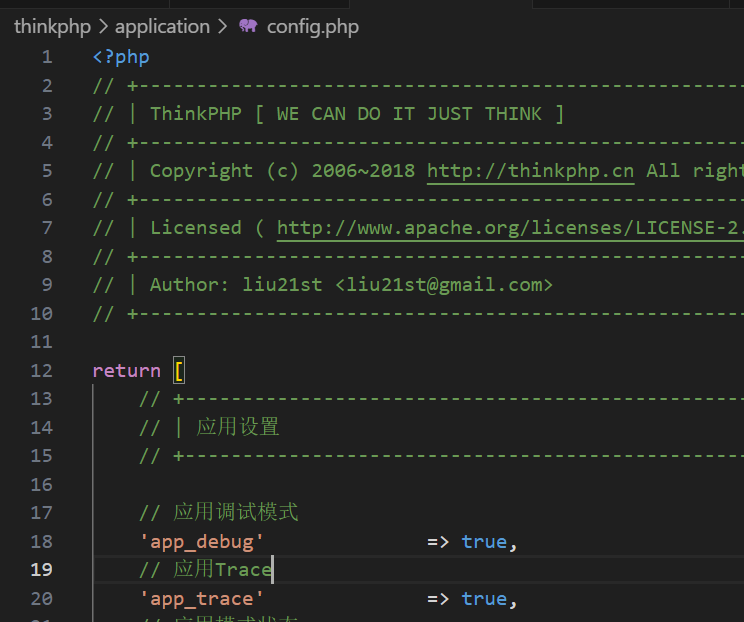This screenshot has height=622, width=744.
Task: Expand the chevron after thinkphp breadcrumb
Action: 103,27
